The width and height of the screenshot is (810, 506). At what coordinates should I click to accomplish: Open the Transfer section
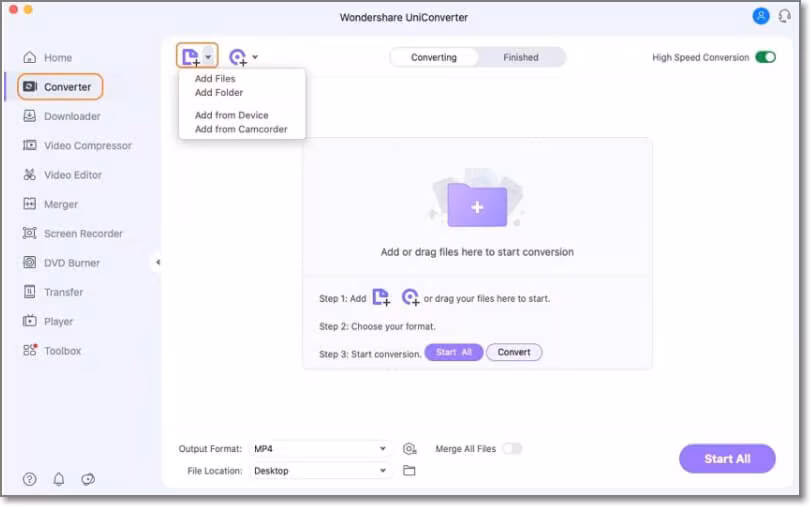click(53, 292)
